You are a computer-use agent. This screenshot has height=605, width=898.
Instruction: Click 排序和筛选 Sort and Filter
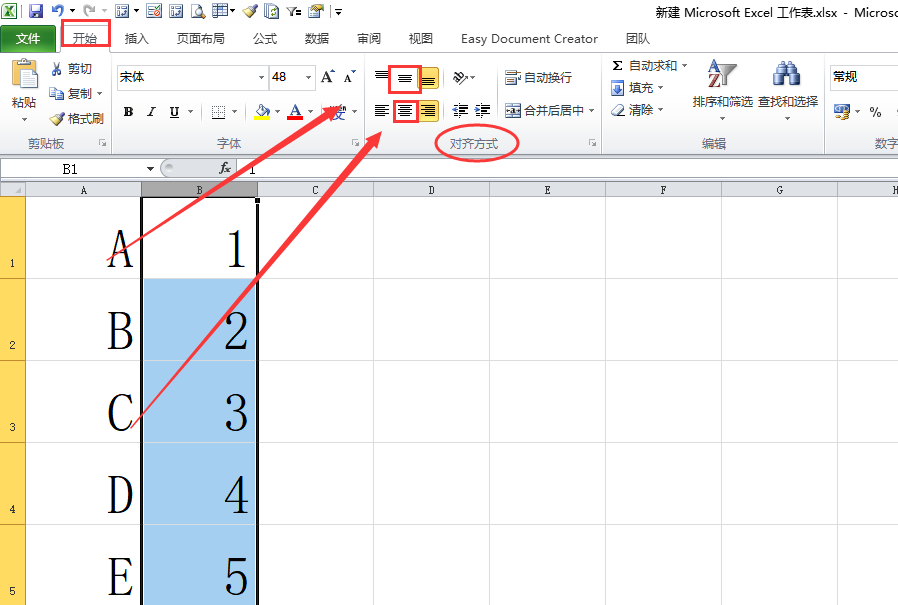(x=722, y=91)
